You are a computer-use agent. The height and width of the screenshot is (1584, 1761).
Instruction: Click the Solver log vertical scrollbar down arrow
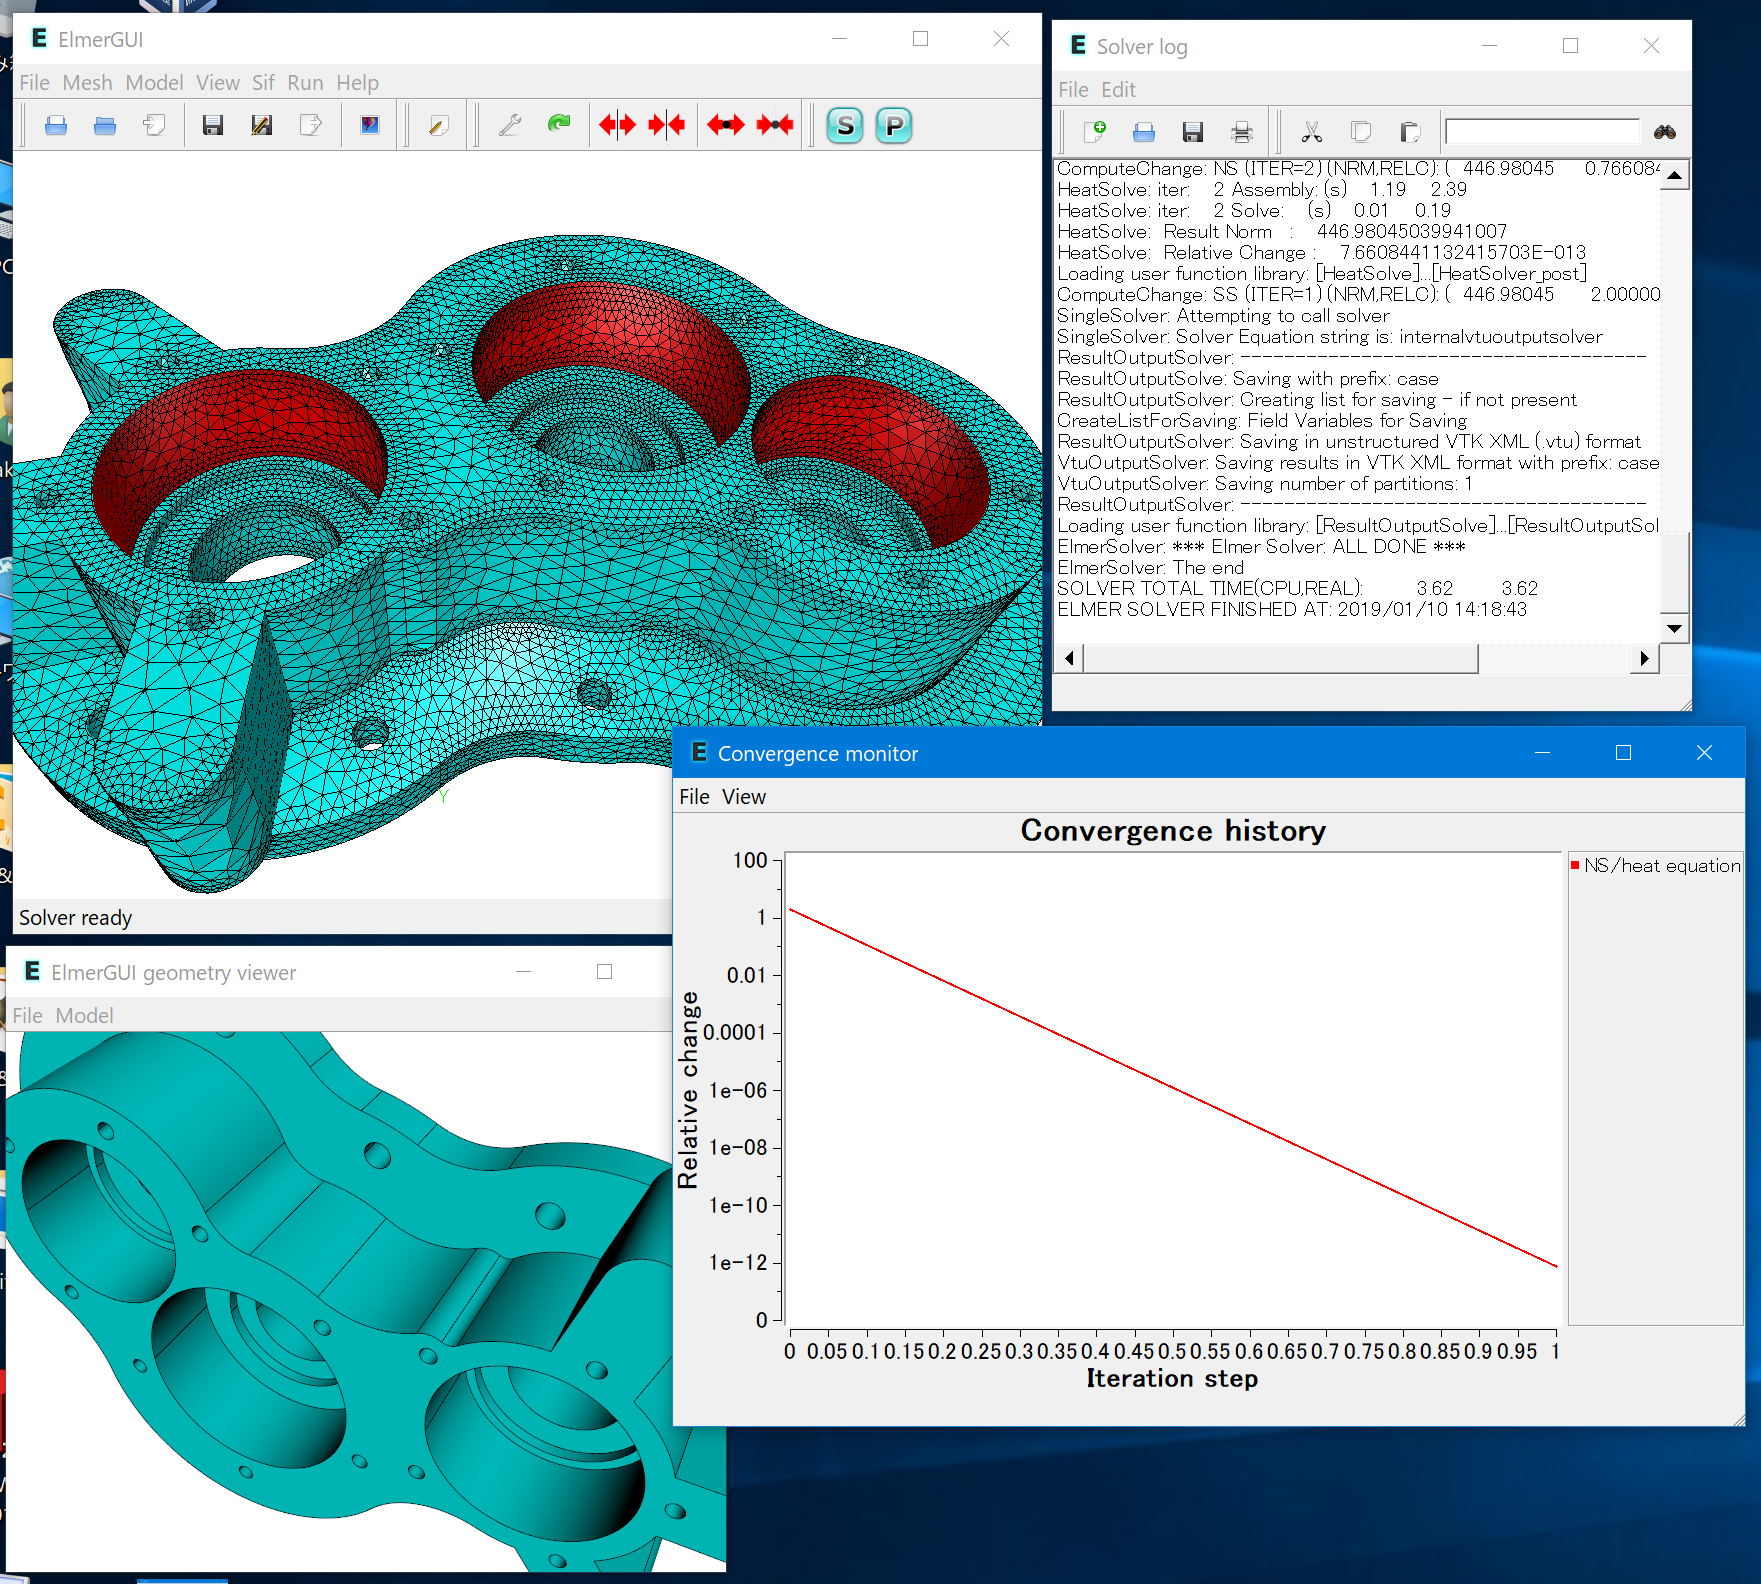coord(1674,628)
